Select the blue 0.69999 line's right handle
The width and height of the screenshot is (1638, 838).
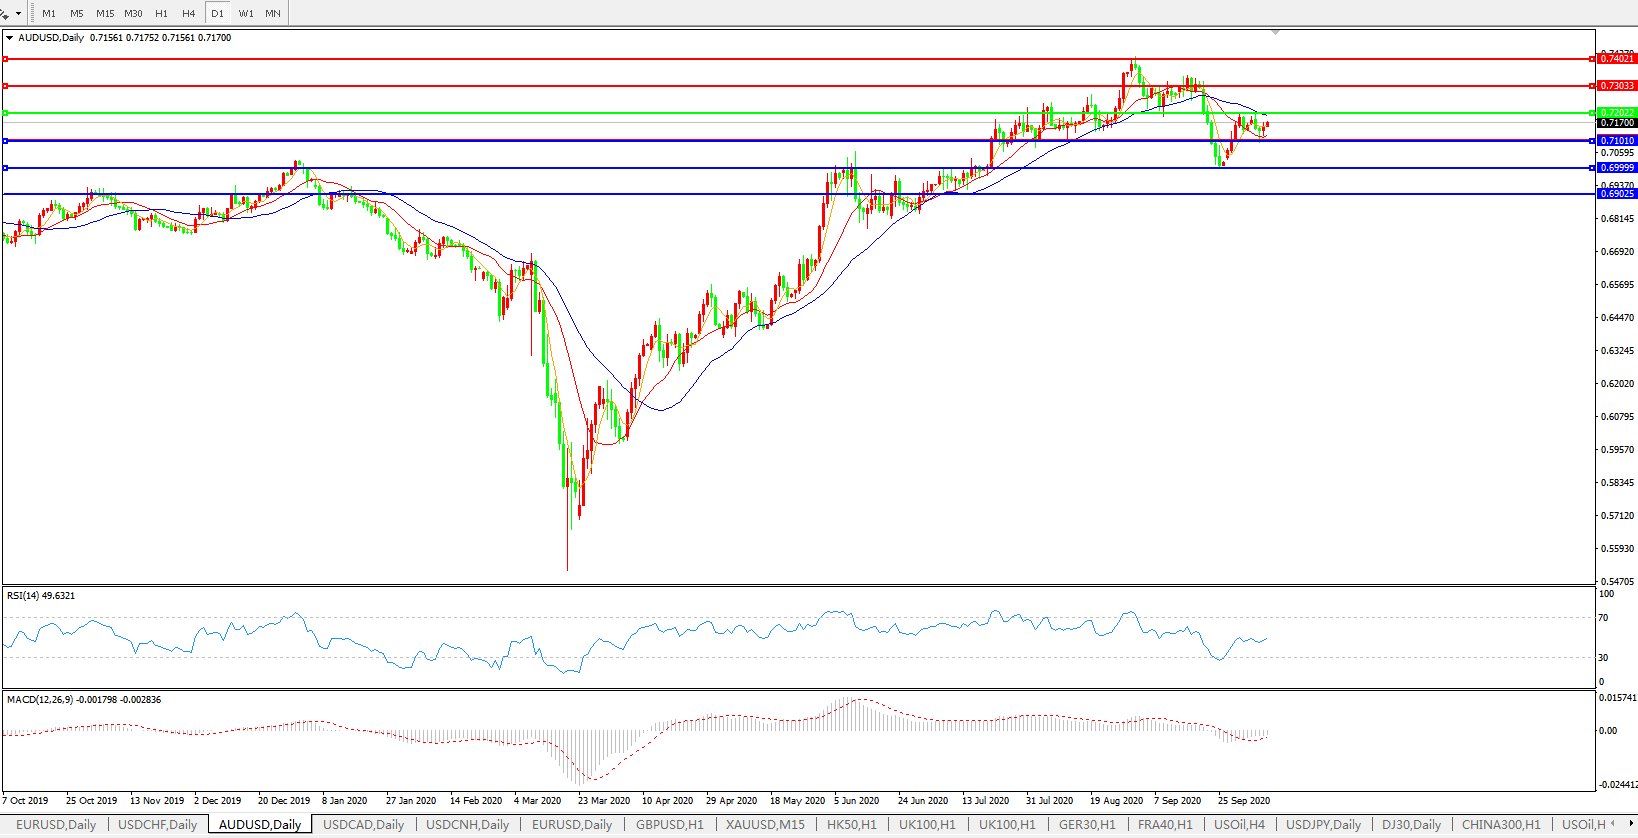pyautogui.click(x=1592, y=168)
